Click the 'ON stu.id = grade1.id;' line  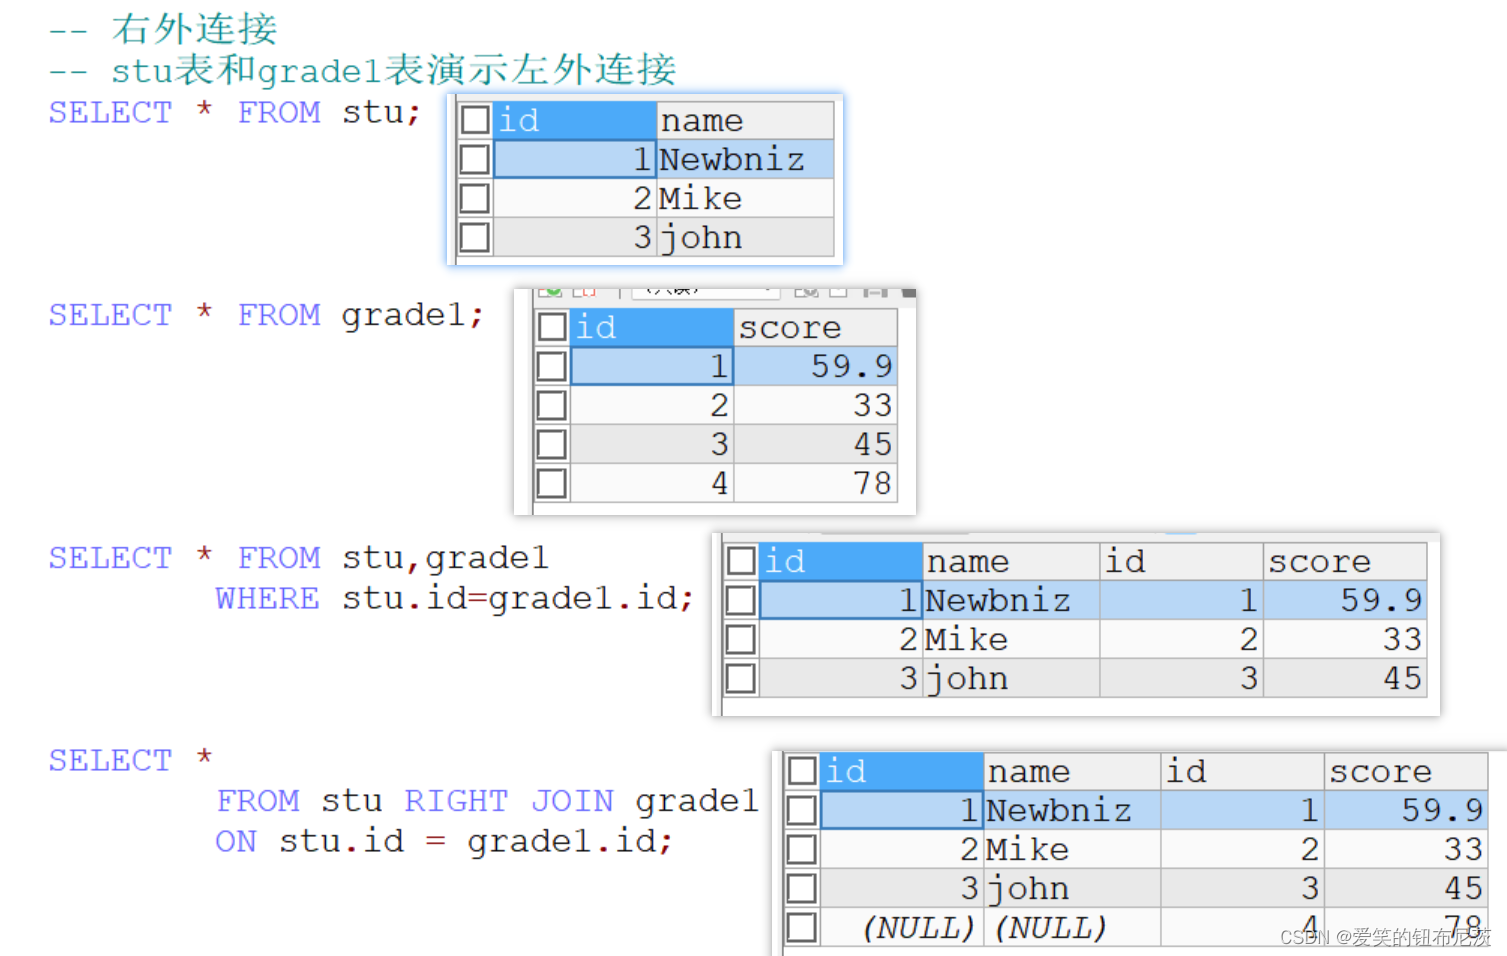click(445, 841)
